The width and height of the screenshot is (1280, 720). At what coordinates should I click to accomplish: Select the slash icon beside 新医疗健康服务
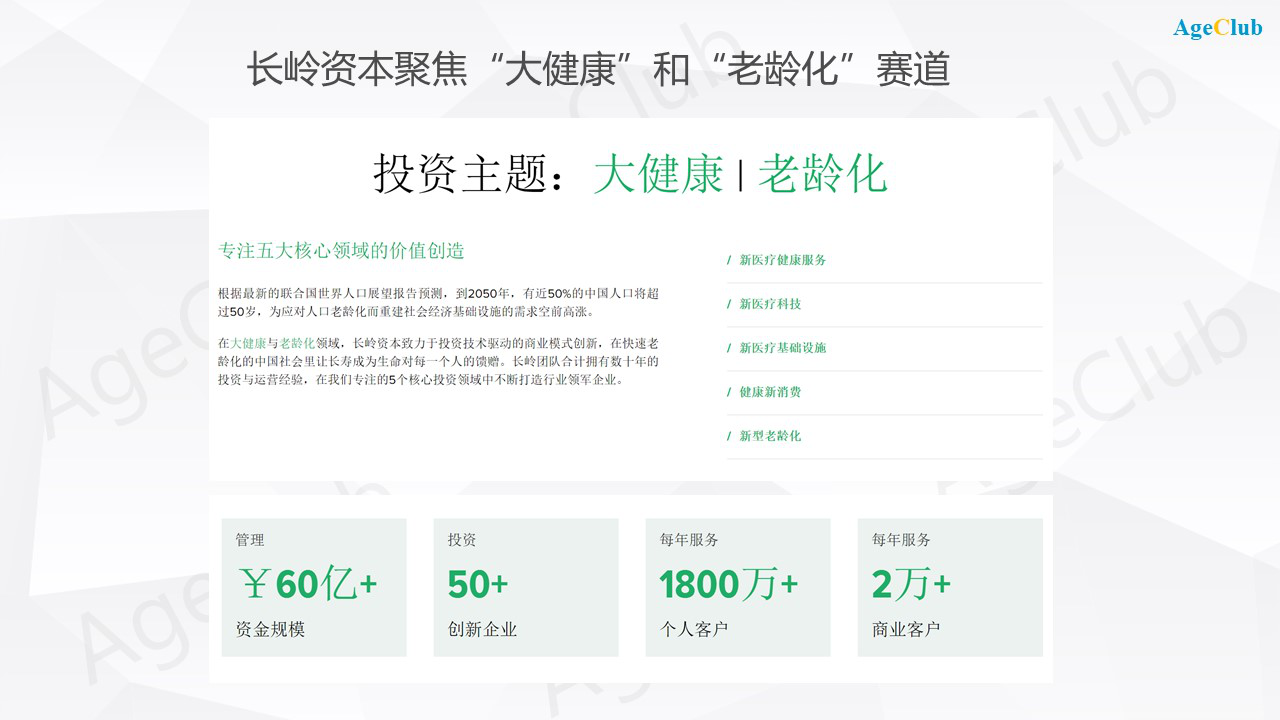728,260
